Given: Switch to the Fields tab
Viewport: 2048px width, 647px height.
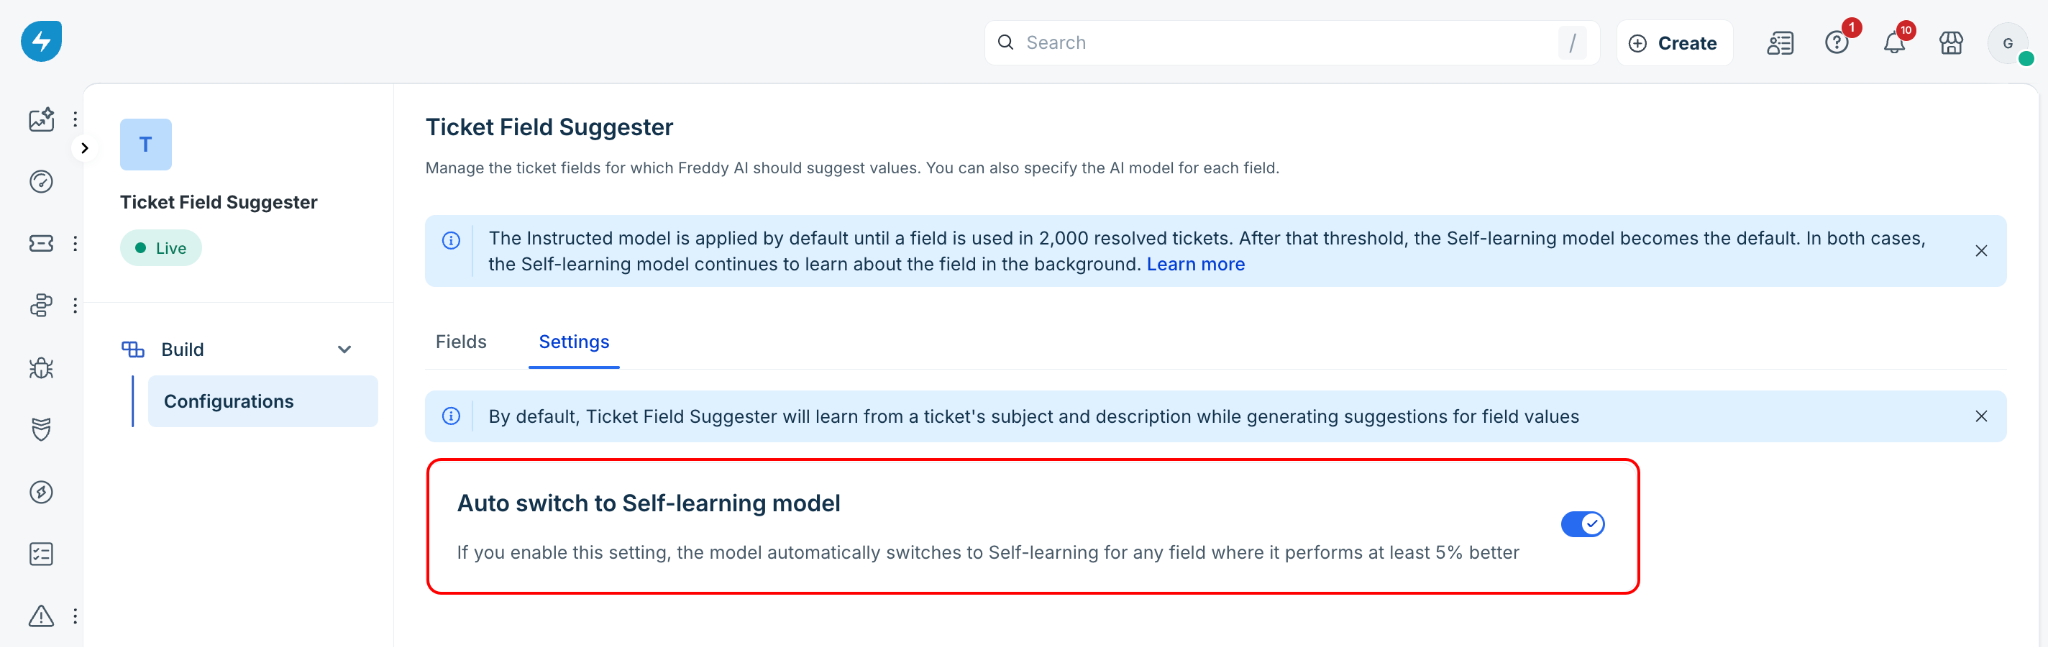Looking at the screenshot, I should 461,342.
